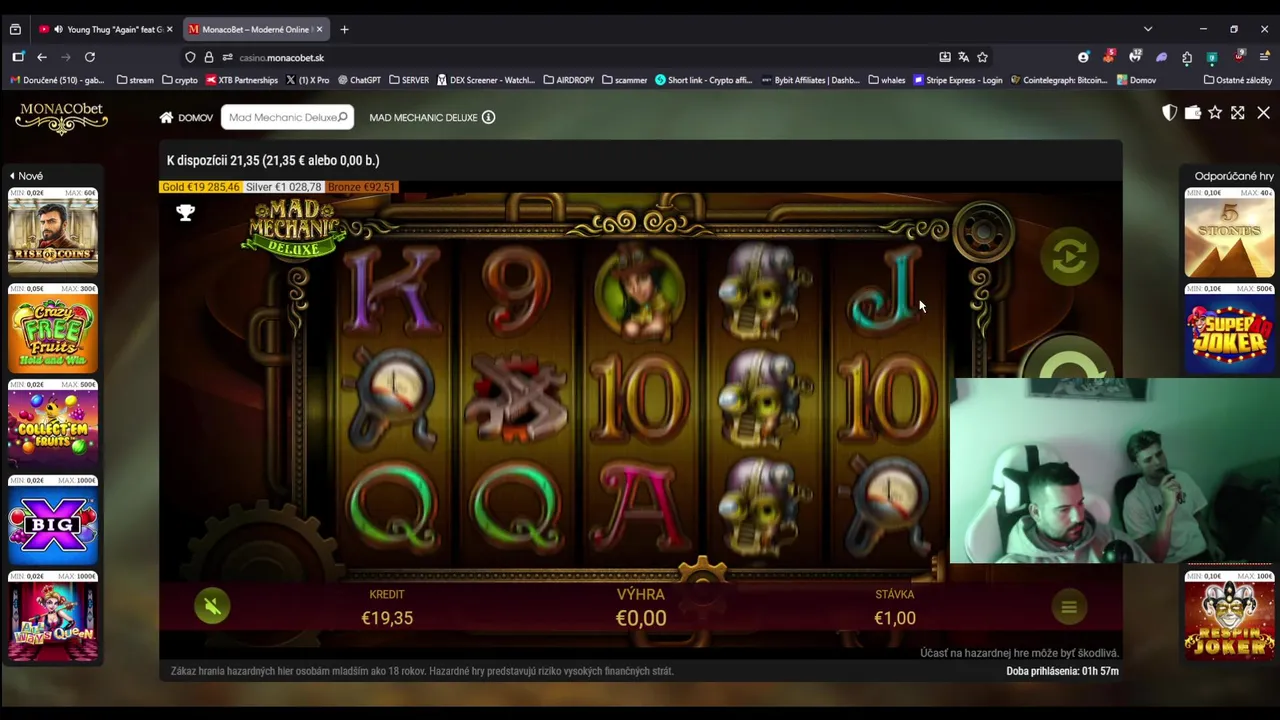Go back in browser history

[42, 57]
